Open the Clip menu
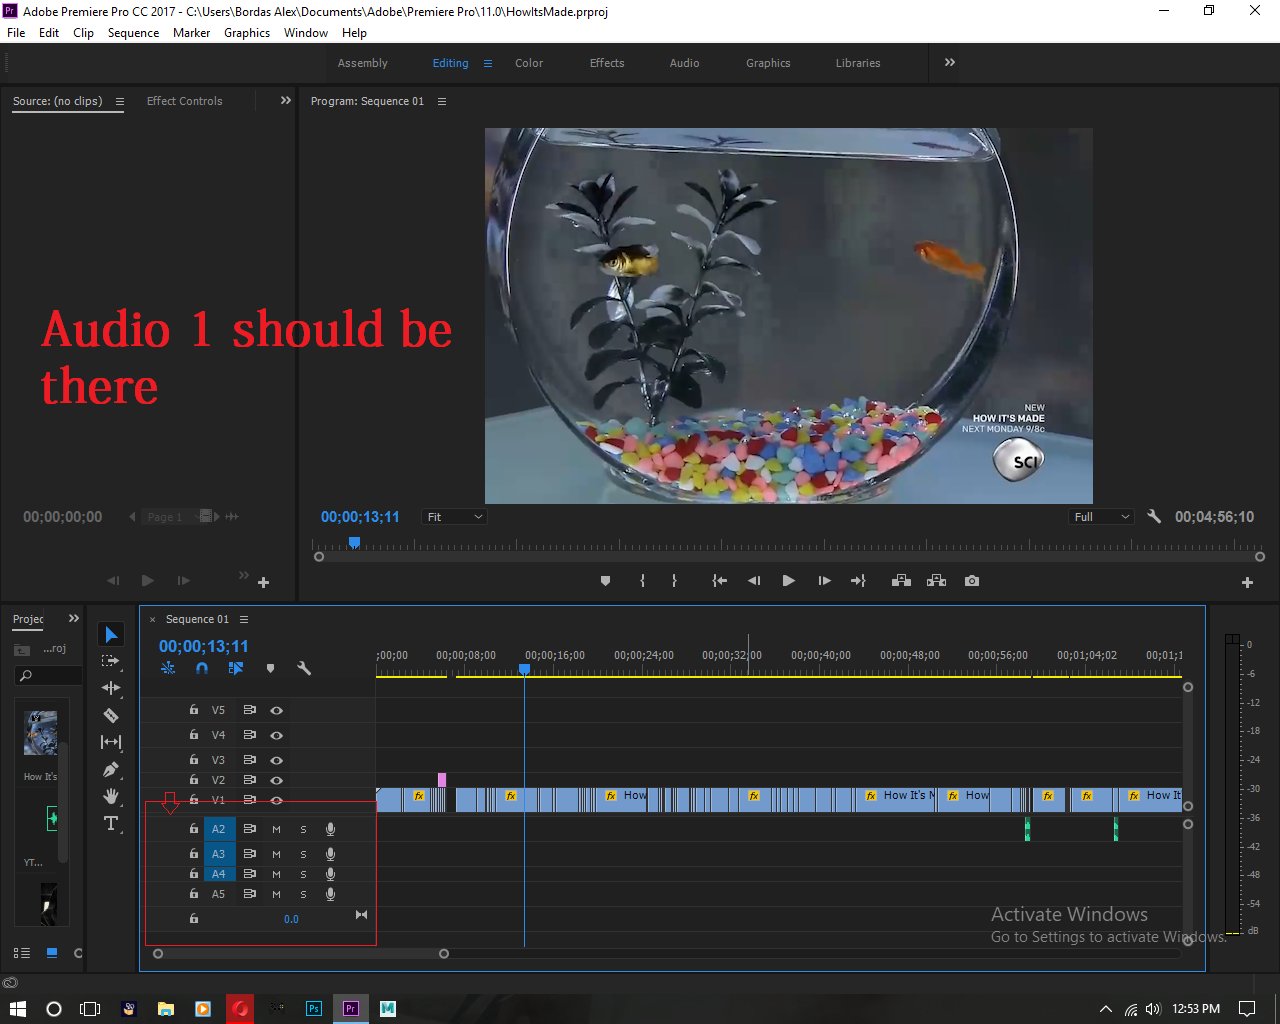Screen dimensions: 1280x1024 (83, 33)
